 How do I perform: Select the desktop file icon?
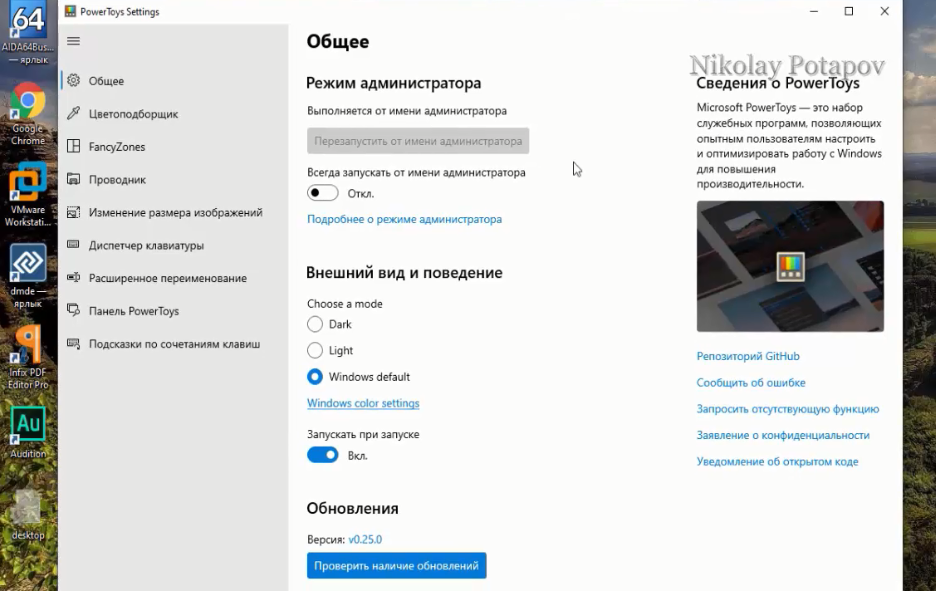27,515
